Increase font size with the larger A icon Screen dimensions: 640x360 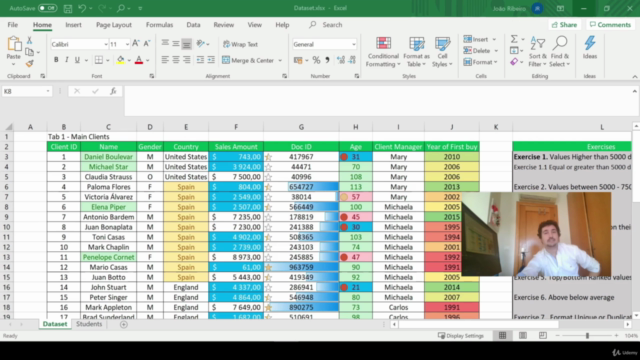tap(136, 44)
